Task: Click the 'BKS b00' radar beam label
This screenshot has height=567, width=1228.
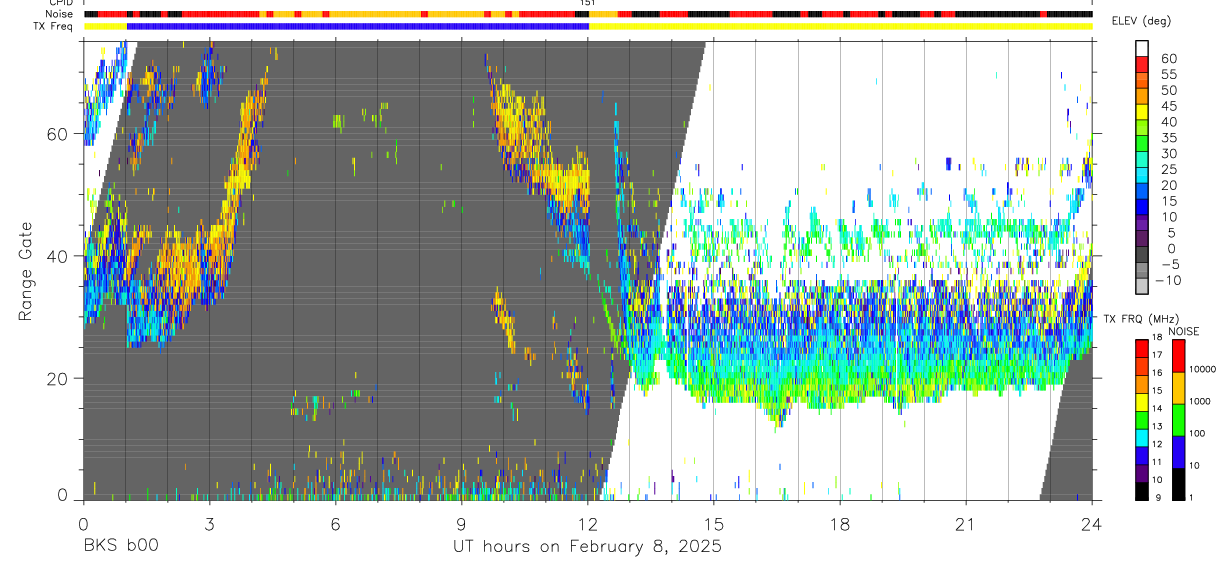Action: (x=120, y=546)
